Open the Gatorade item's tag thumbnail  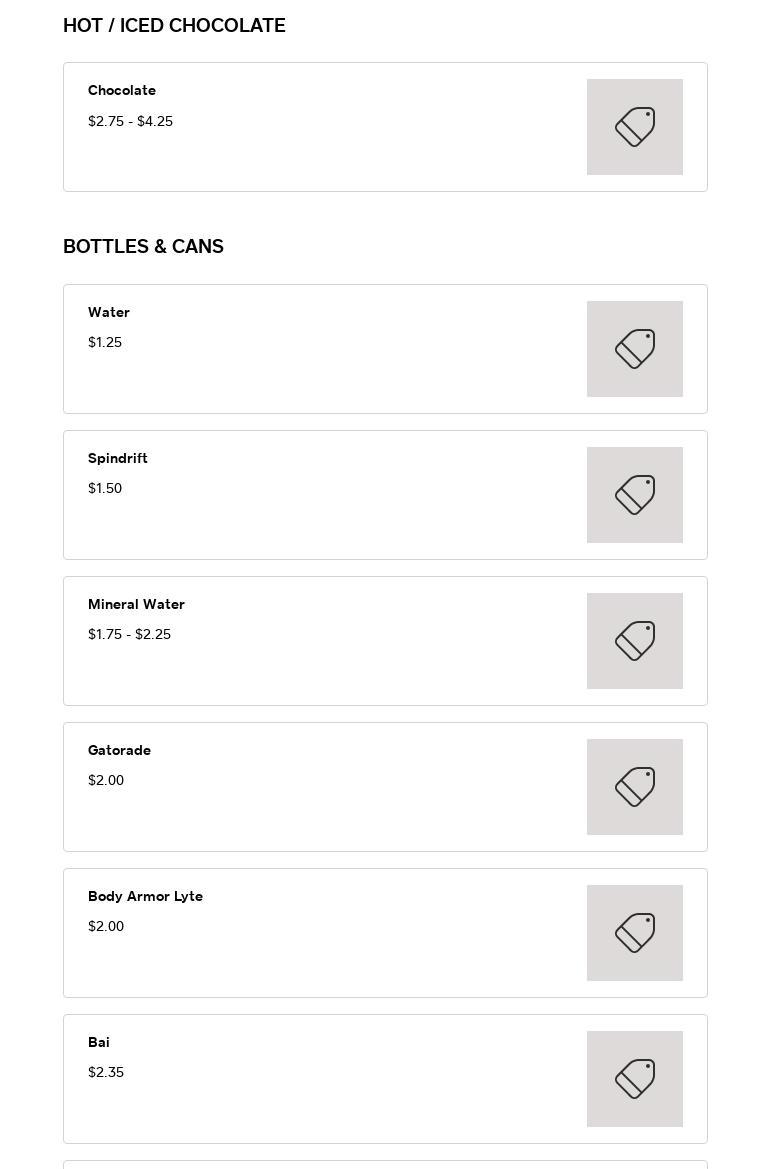coord(635,787)
